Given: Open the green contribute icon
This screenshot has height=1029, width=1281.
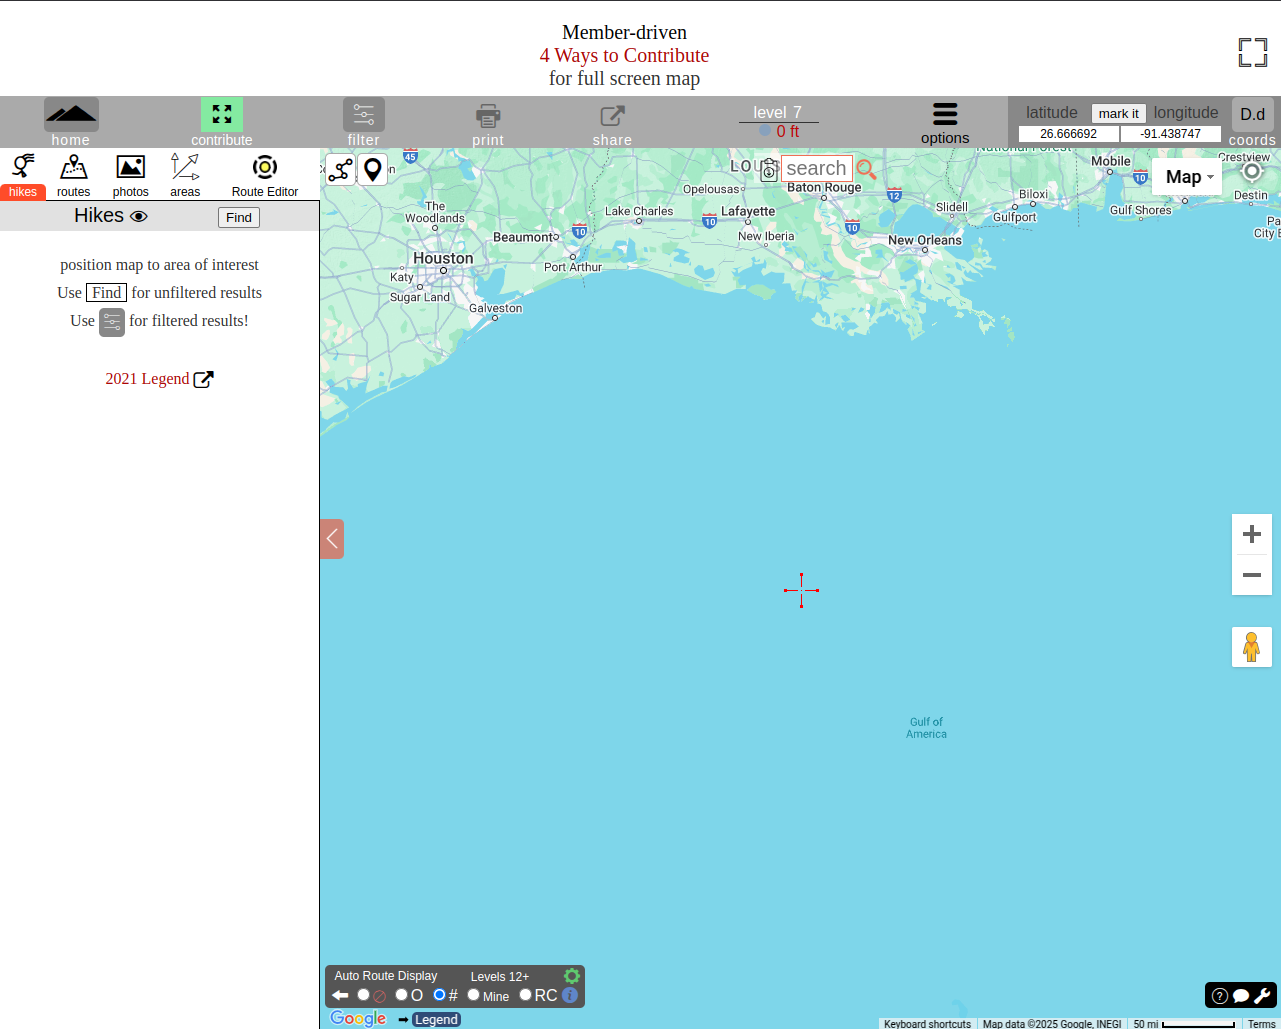Looking at the screenshot, I should pos(222,114).
